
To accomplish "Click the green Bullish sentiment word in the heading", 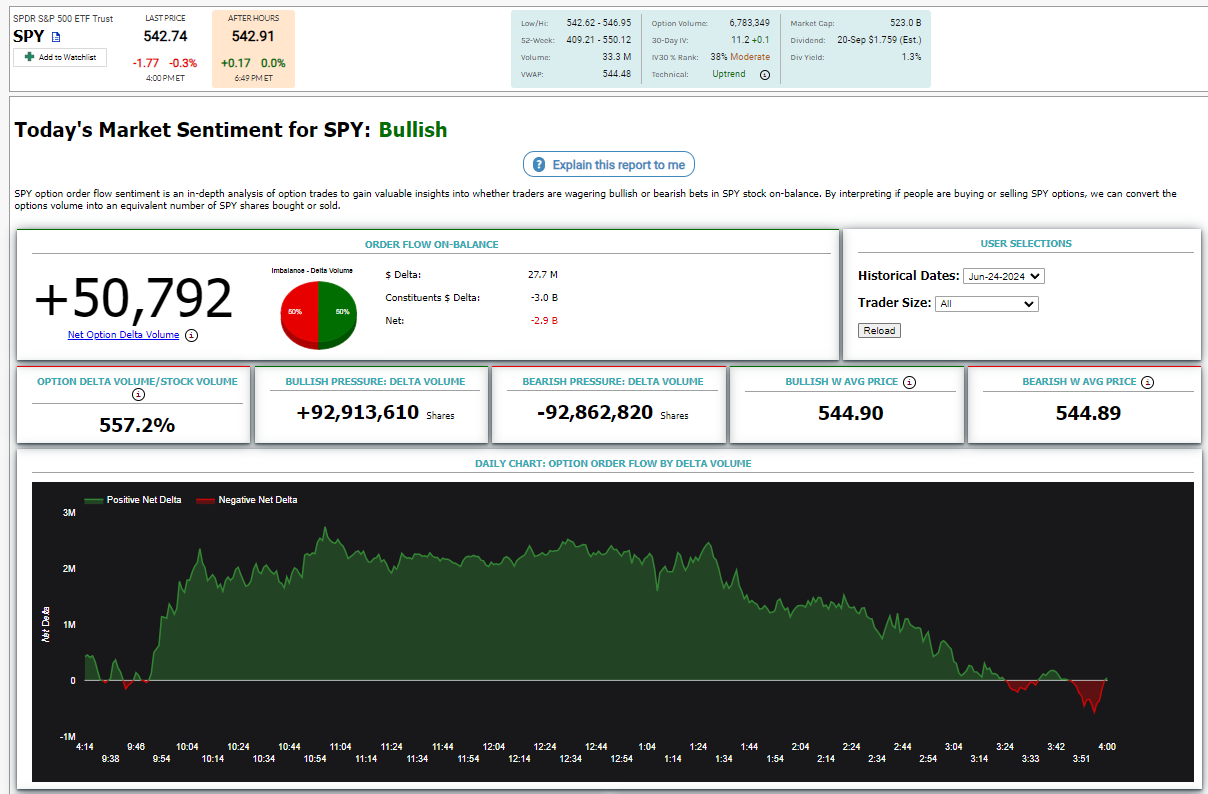I will pyautogui.click(x=413, y=130).
